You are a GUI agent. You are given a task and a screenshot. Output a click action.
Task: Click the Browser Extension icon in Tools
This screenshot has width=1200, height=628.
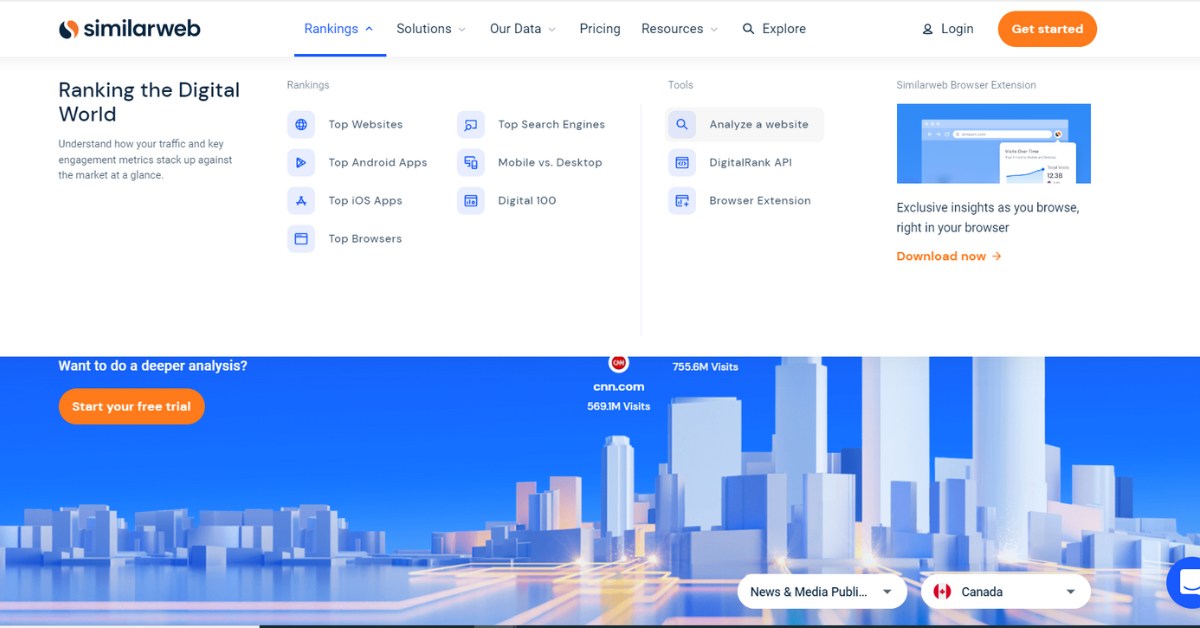click(682, 201)
